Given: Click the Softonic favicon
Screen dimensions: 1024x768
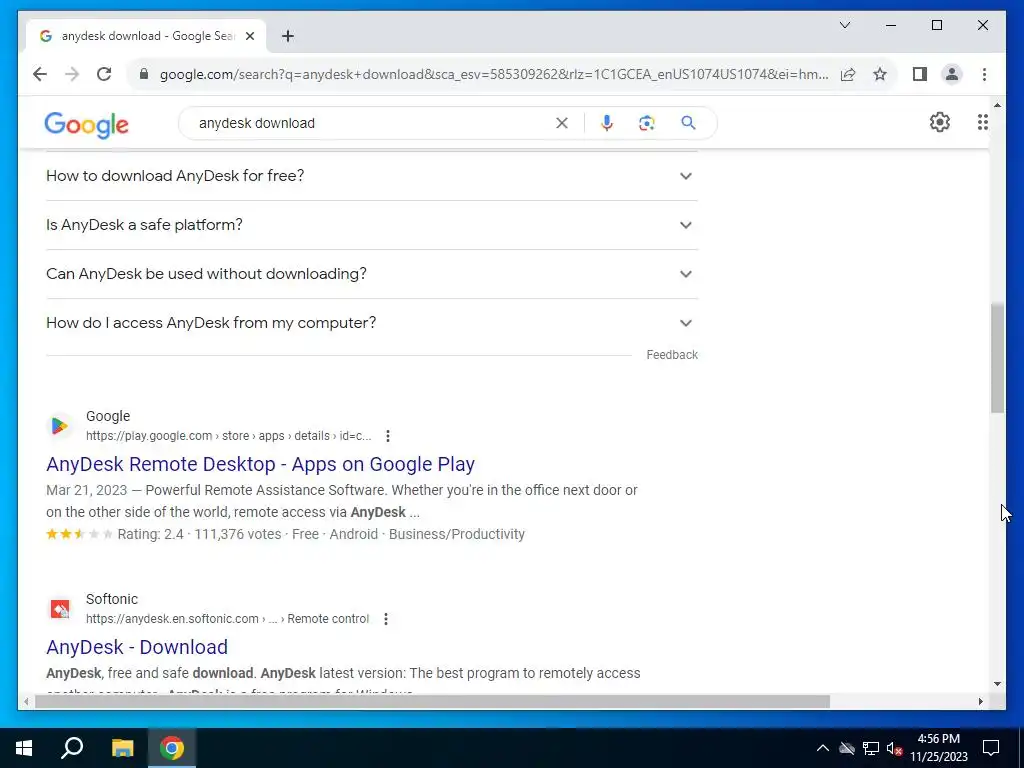Looking at the screenshot, I should click(59, 609).
